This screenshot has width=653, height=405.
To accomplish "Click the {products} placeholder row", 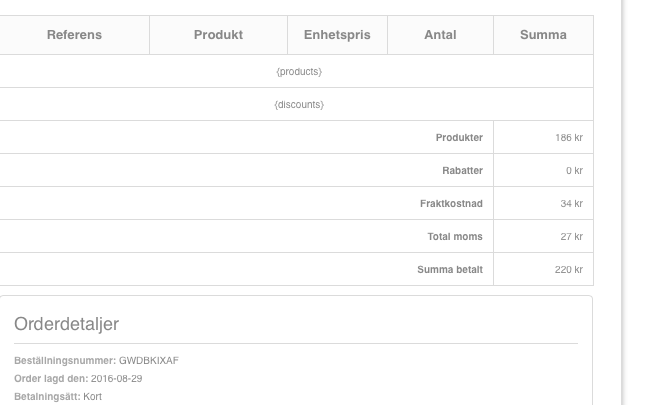I will 298,72.
